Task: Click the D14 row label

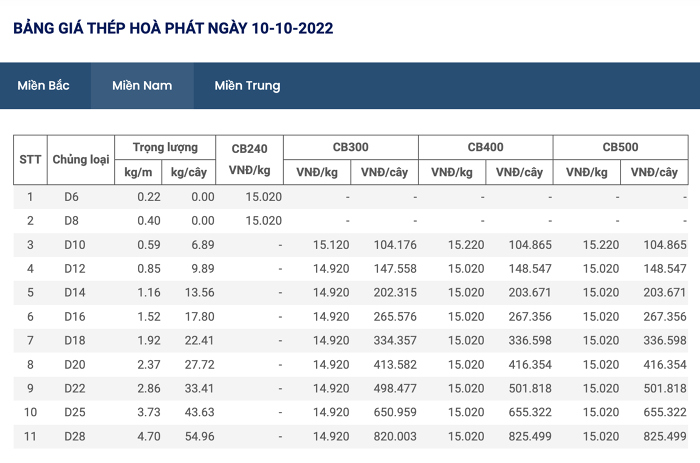Action: click(75, 292)
